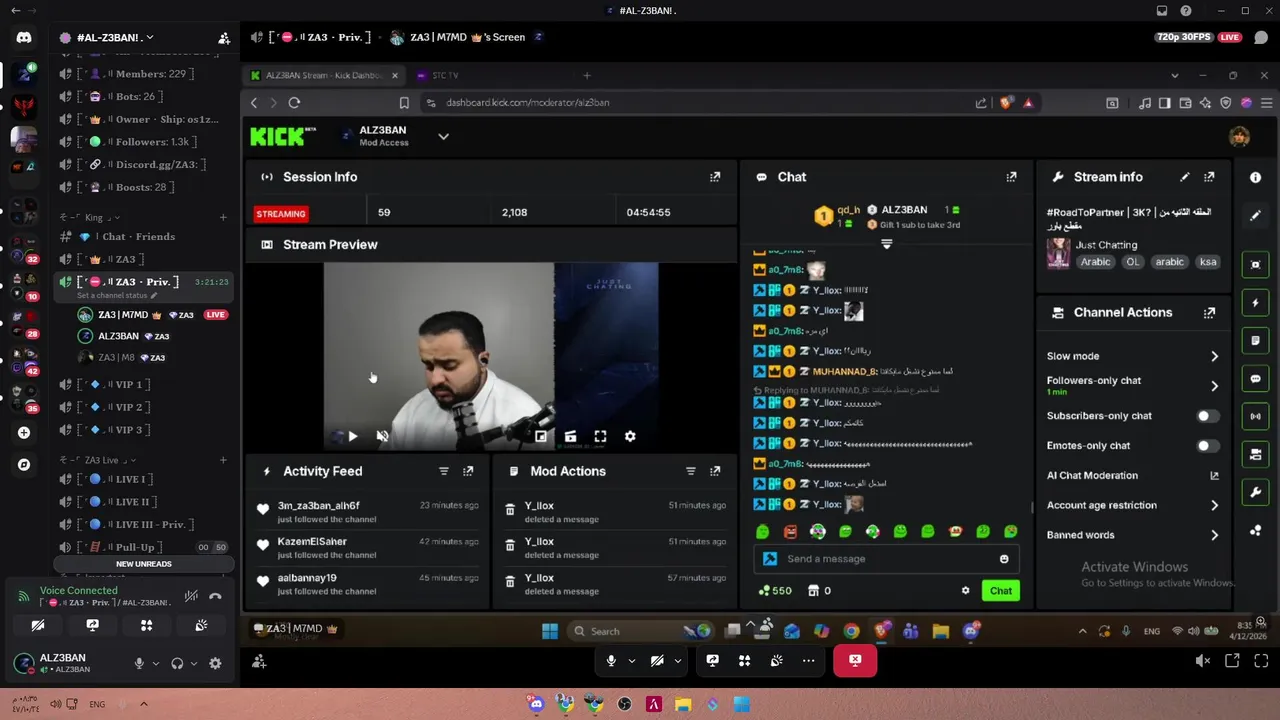Bookmark the page in the address bar
Image resolution: width=1280 pixels, height=720 pixels.
(x=404, y=103)
